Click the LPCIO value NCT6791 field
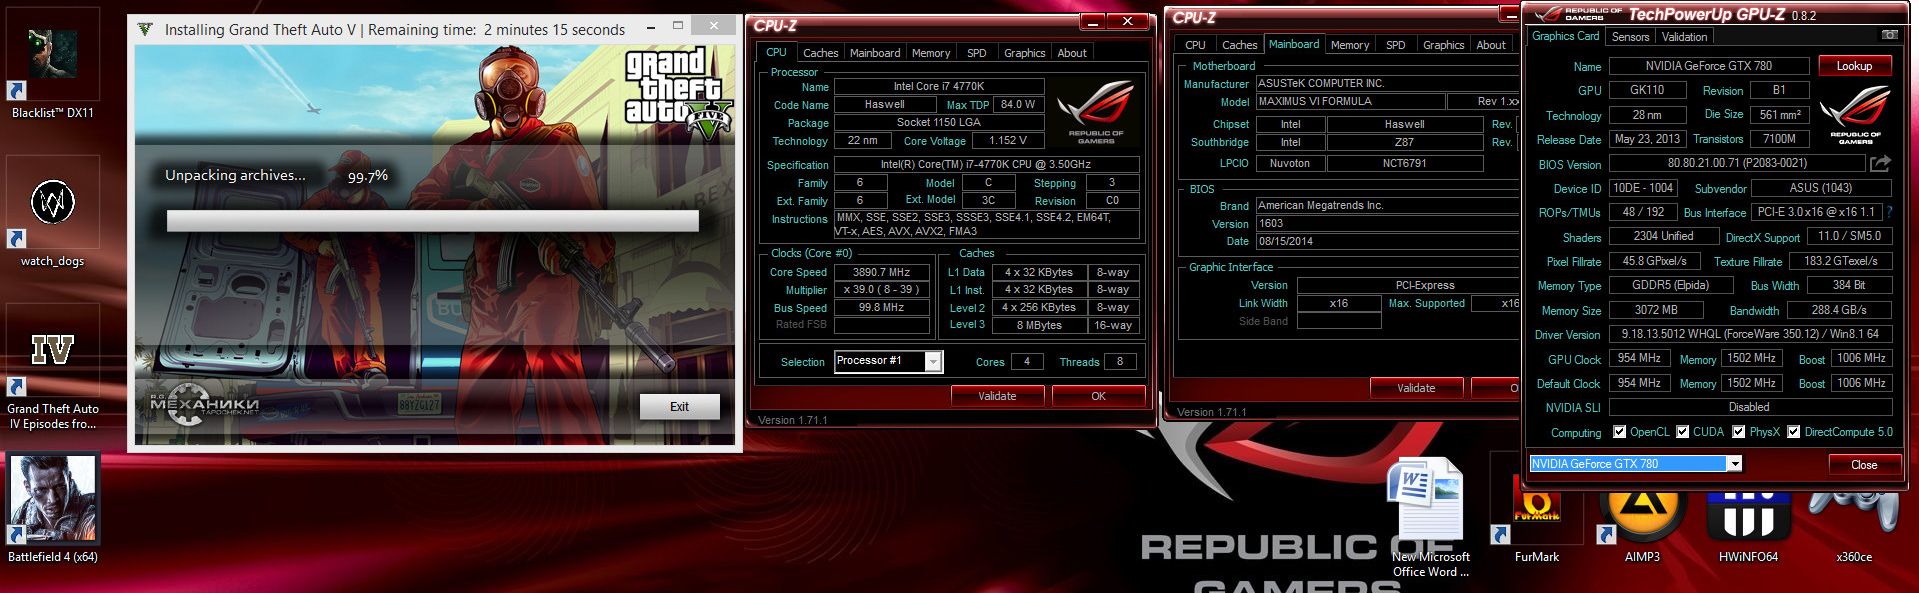Screen dimensions: 1919x593 pos(1404,163)
